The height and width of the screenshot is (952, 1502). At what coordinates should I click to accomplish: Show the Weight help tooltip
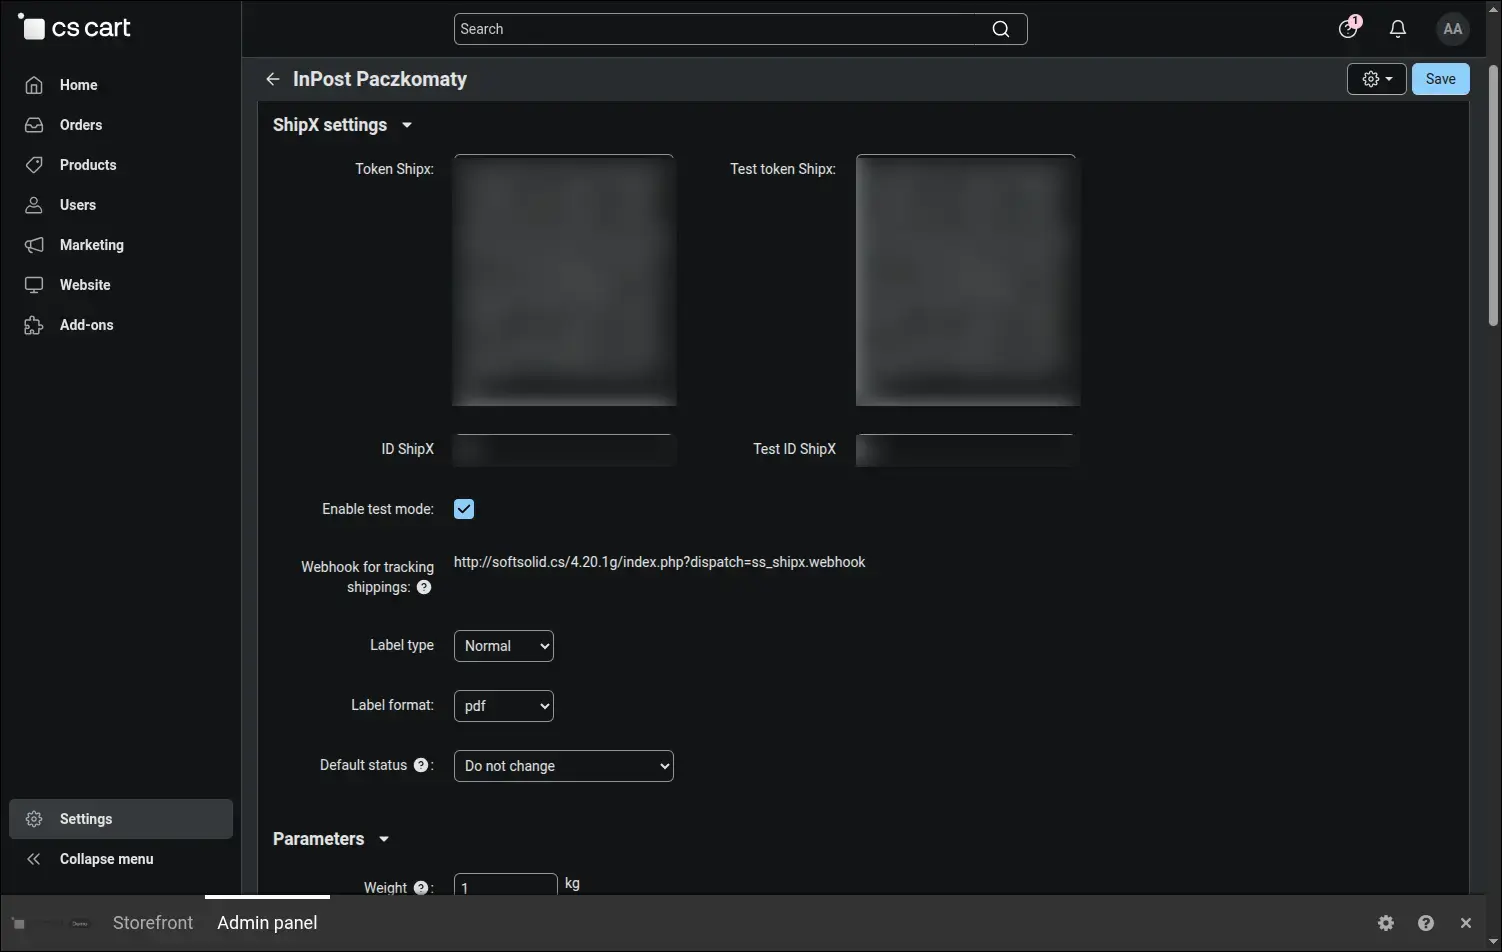tap(421, 887)
